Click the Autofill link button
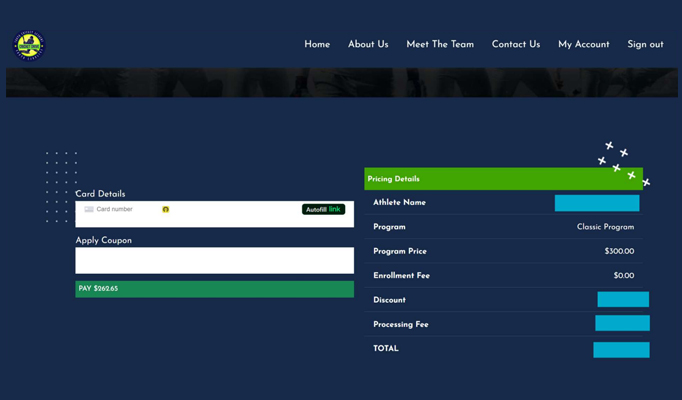Screen dimensions: 682x400 pyautogui.click(x=324, y=209)
